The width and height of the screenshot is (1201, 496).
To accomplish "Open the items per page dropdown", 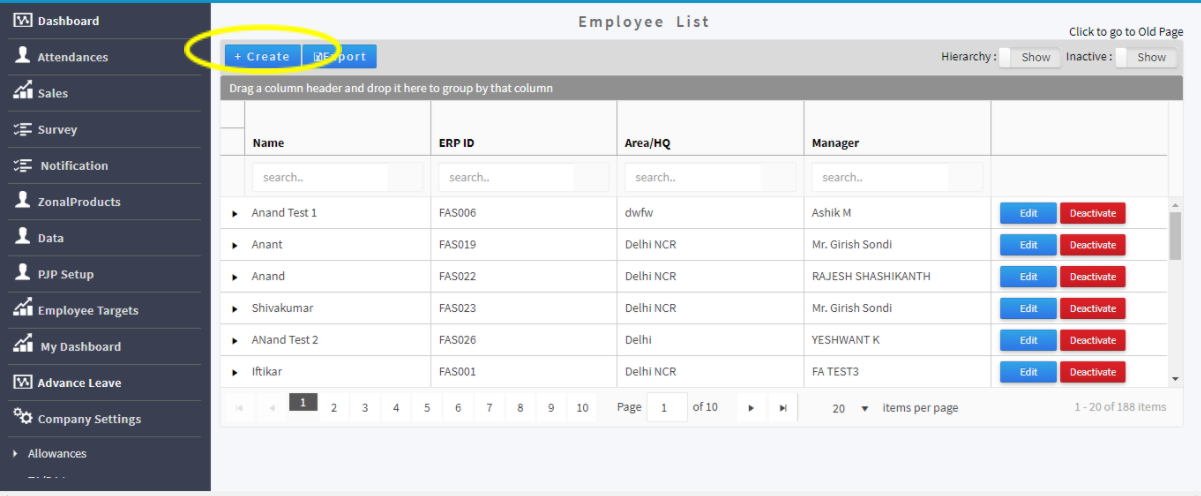I will pos(850,408).
